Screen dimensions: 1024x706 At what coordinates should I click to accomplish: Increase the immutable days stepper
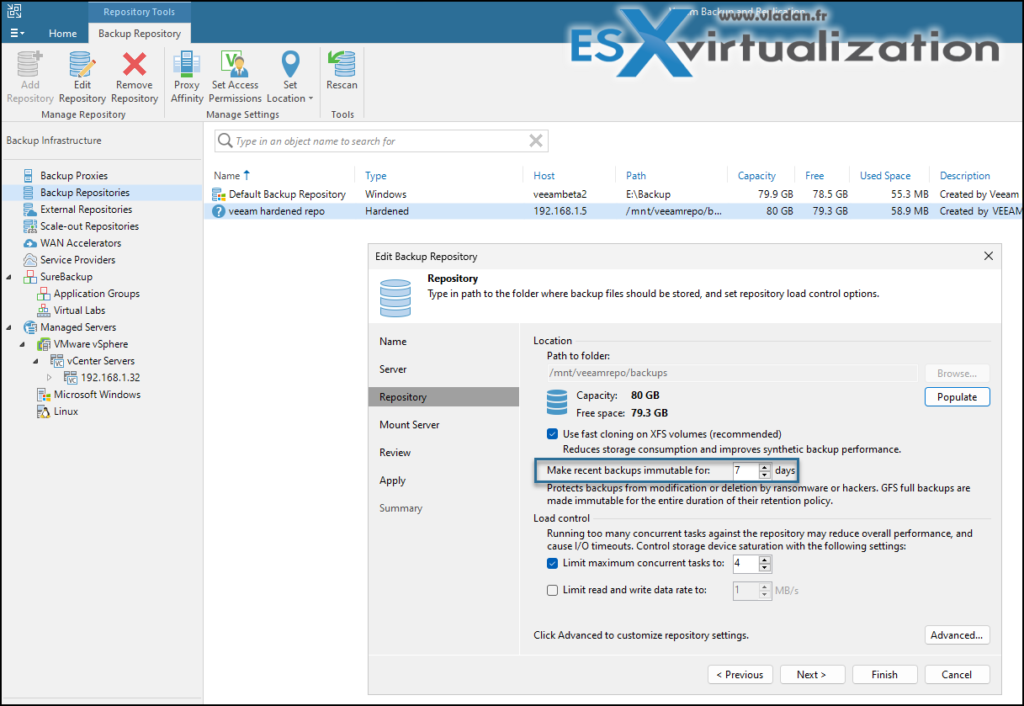[766, 467]
